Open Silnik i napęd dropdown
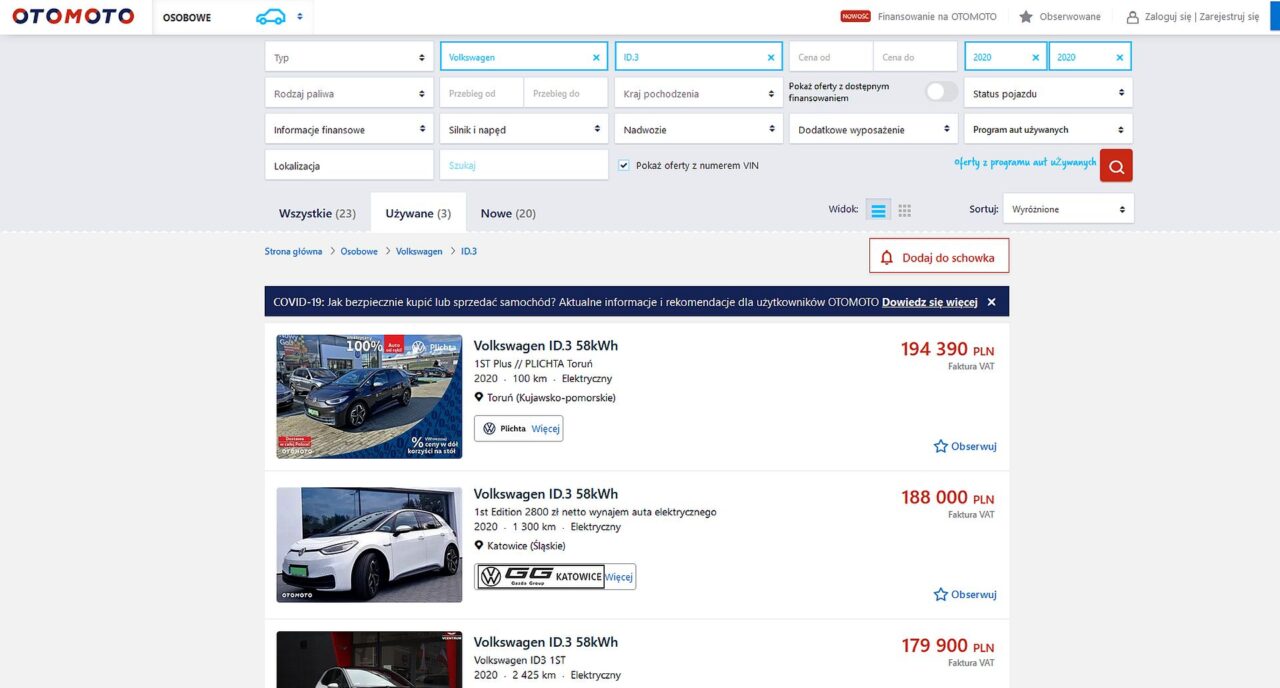The width and height of the screenshot is (1280, 688). (523, 130)
